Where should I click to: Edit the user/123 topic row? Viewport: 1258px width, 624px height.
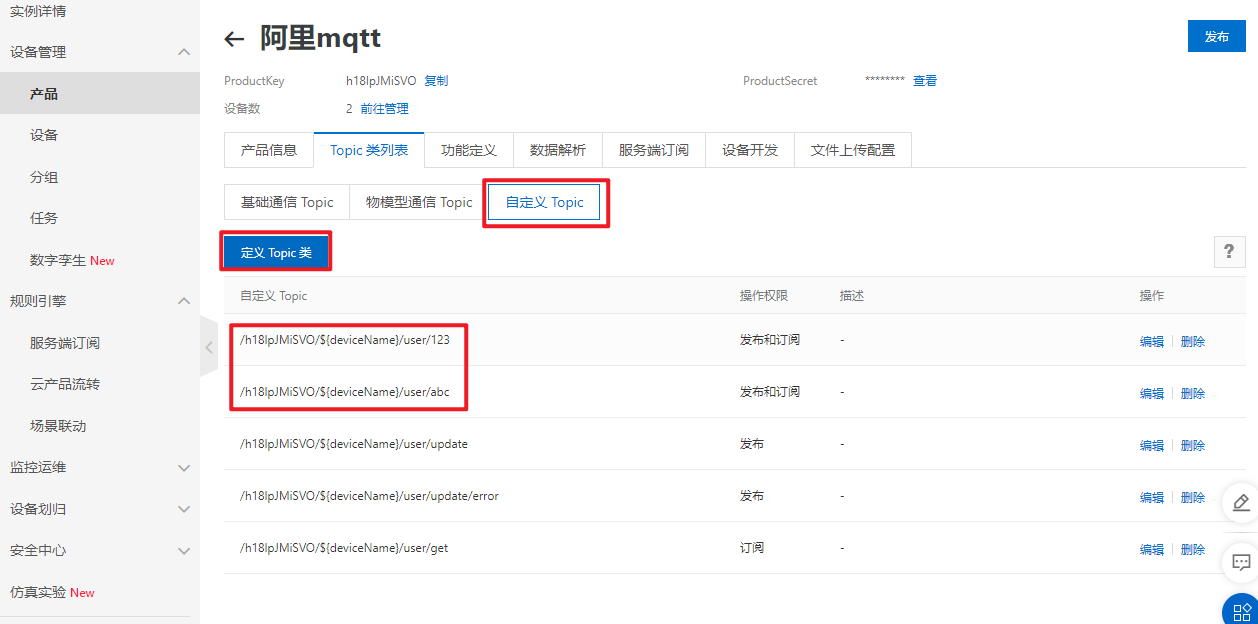coord(1152,341)
